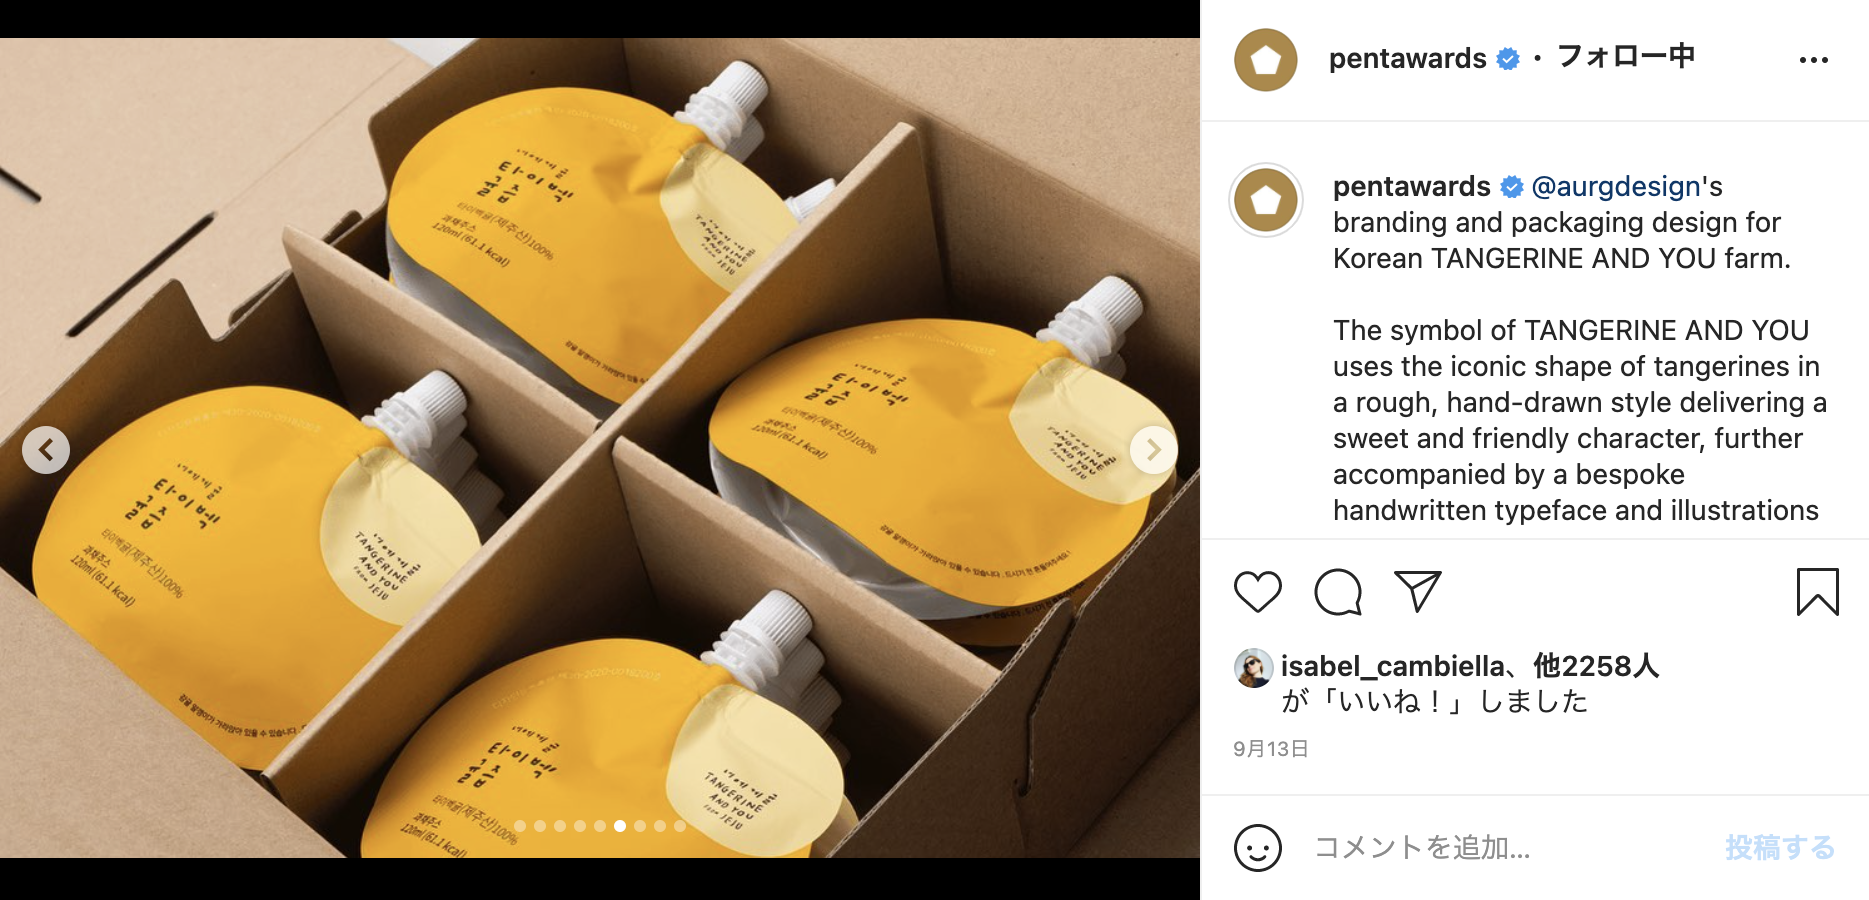The width and height of the screenshot is (1869, 900).
Task: Open pentawards username in post header
Action: tap(1407, 59)
